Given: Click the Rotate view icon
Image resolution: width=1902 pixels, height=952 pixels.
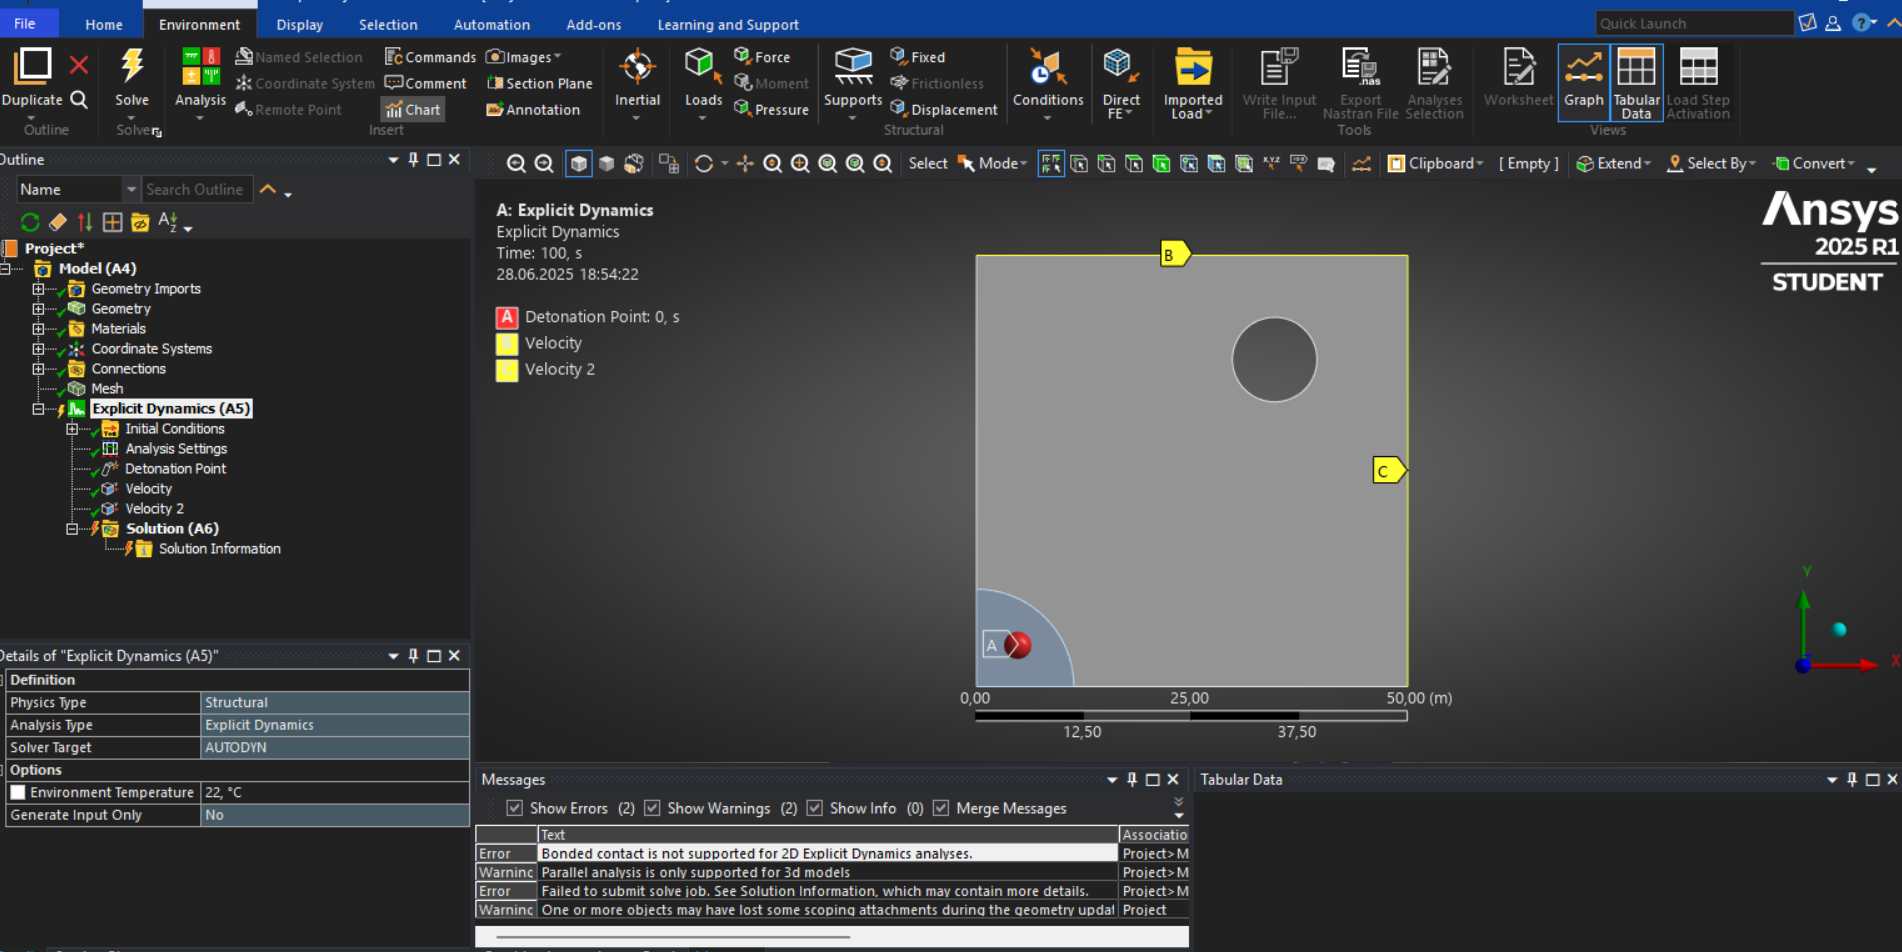Looking at the screenshot, I should pyautogui.click(x=704, y=164).
